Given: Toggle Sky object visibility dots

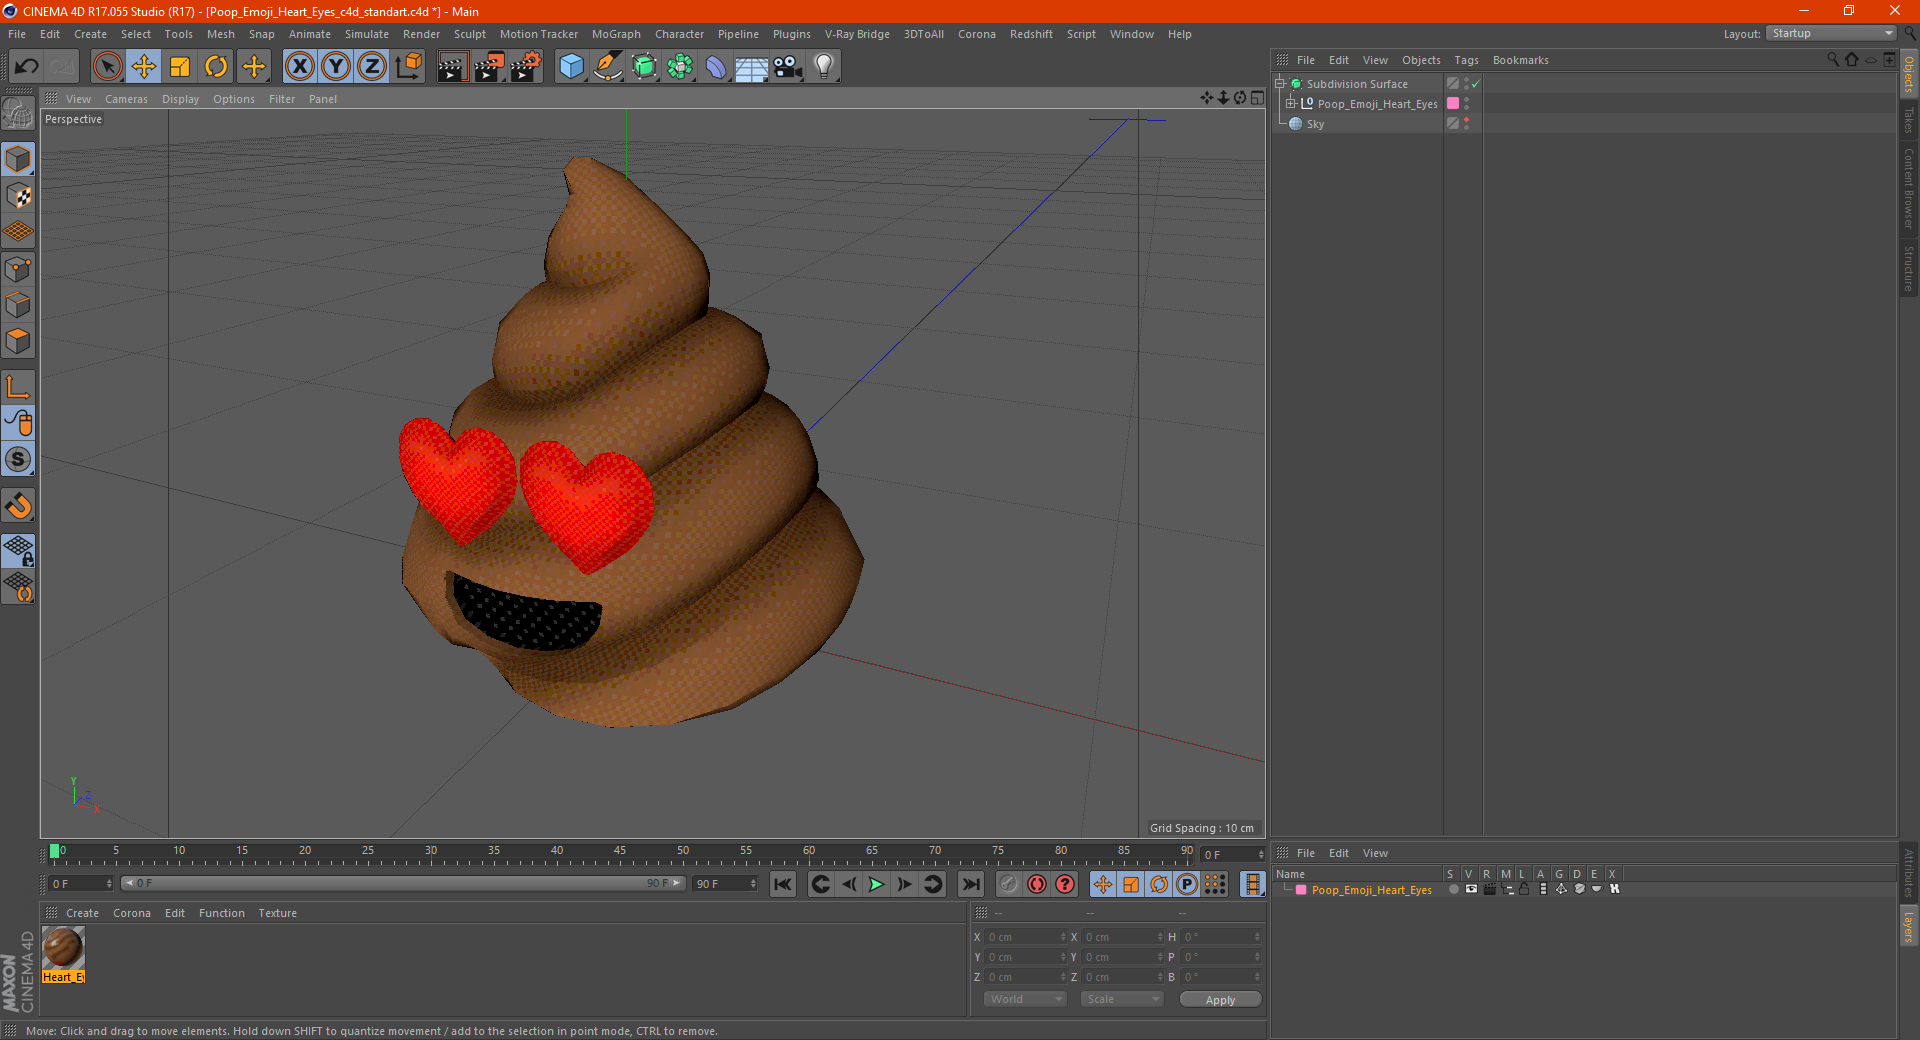Looking at the screenshot, I should click(x=1467, y=123).
